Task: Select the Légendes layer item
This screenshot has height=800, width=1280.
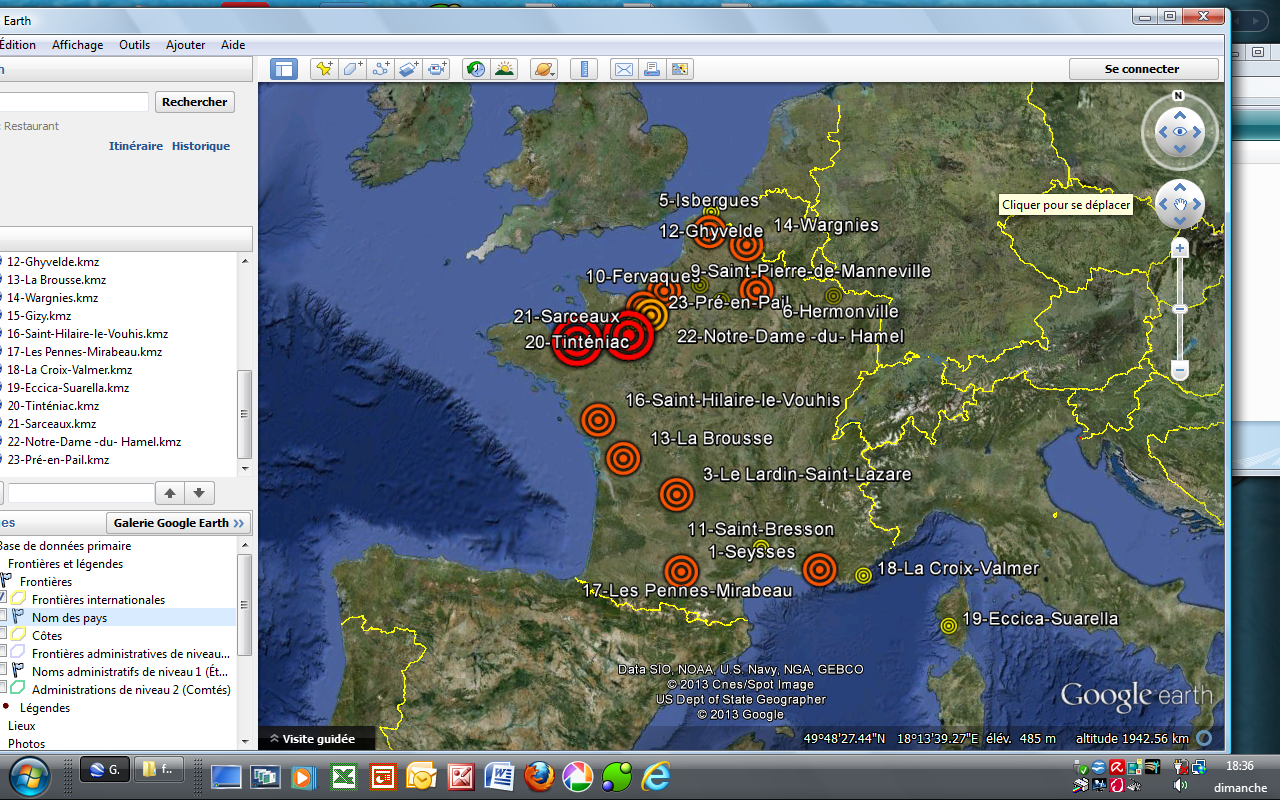Action: [45, 708]
